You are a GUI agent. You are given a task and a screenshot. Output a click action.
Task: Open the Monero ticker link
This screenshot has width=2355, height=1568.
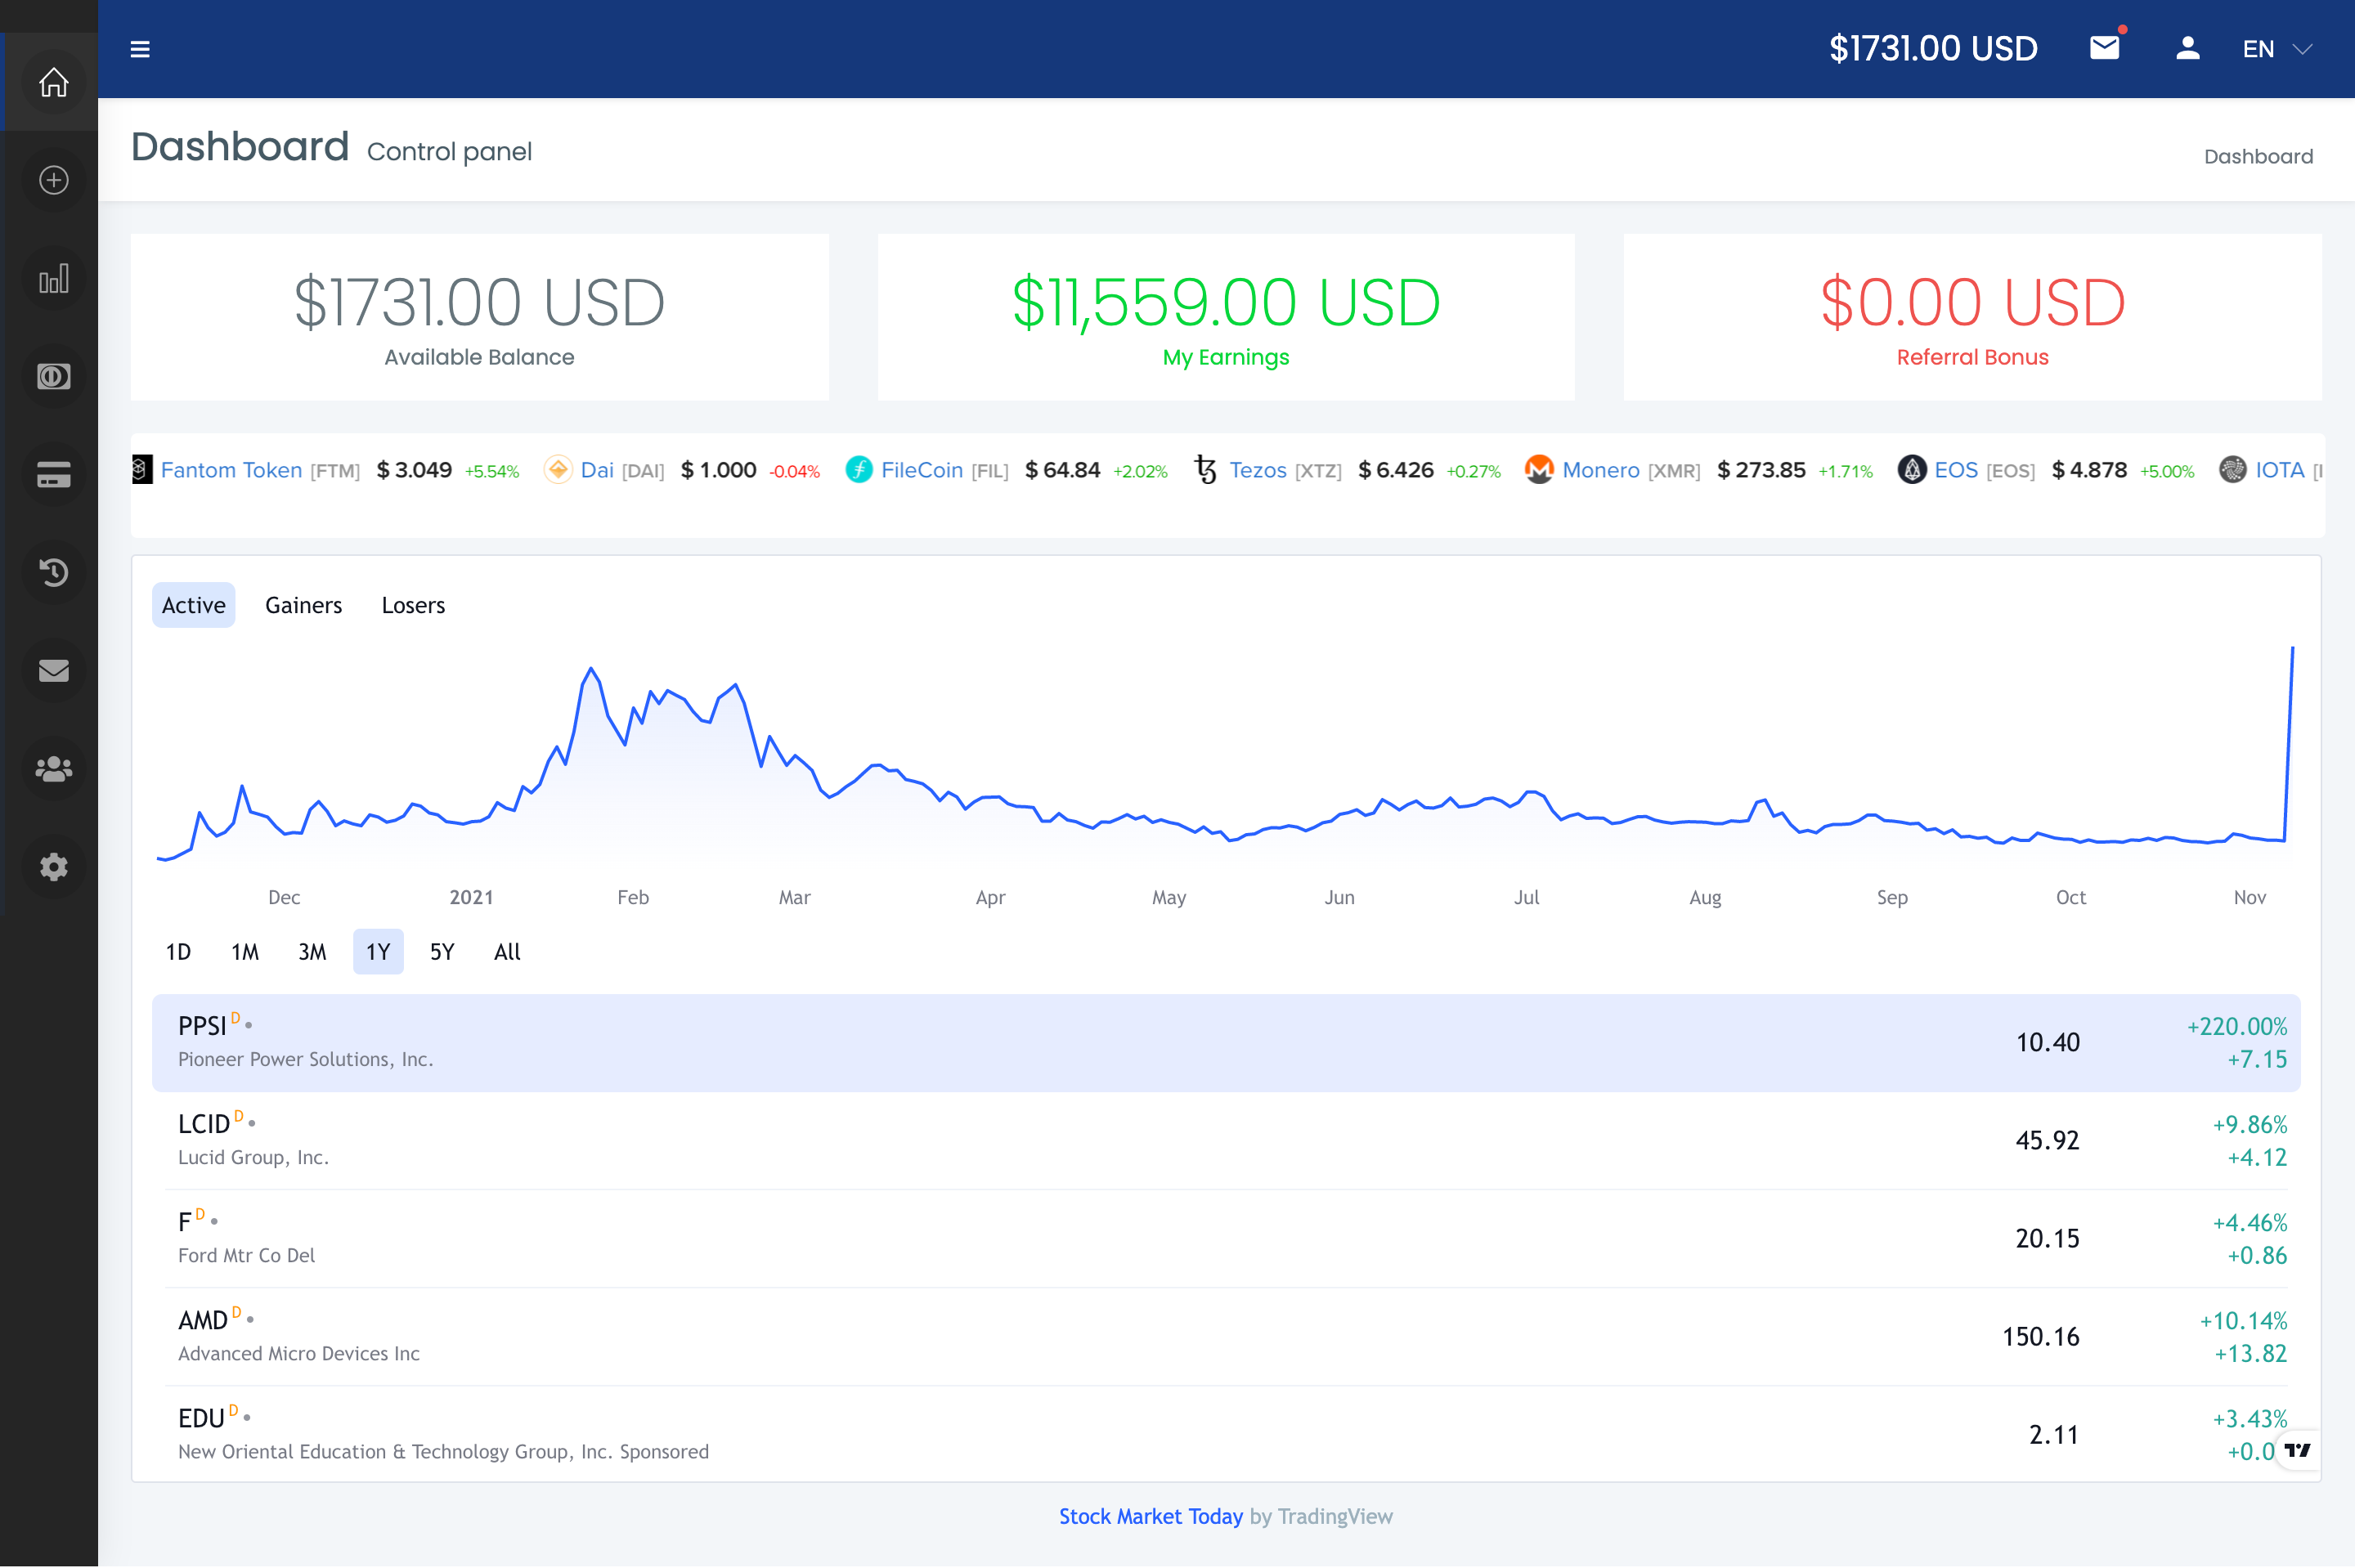(x=1601, y=470)
